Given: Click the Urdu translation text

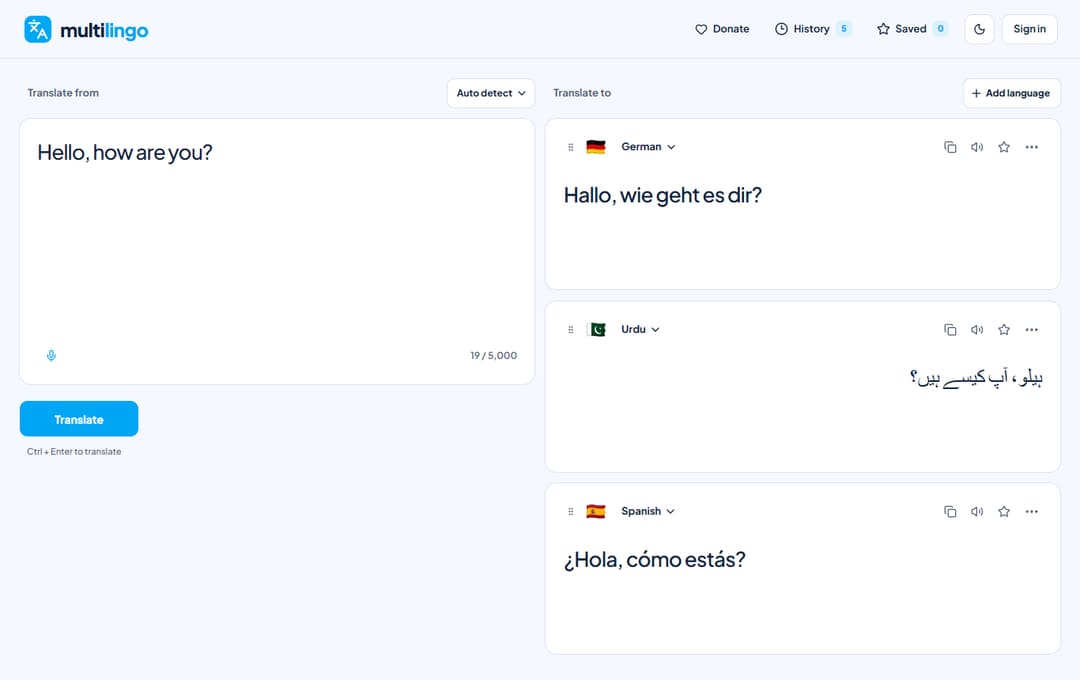Looking at the screenshot, I should pos(976,378).
